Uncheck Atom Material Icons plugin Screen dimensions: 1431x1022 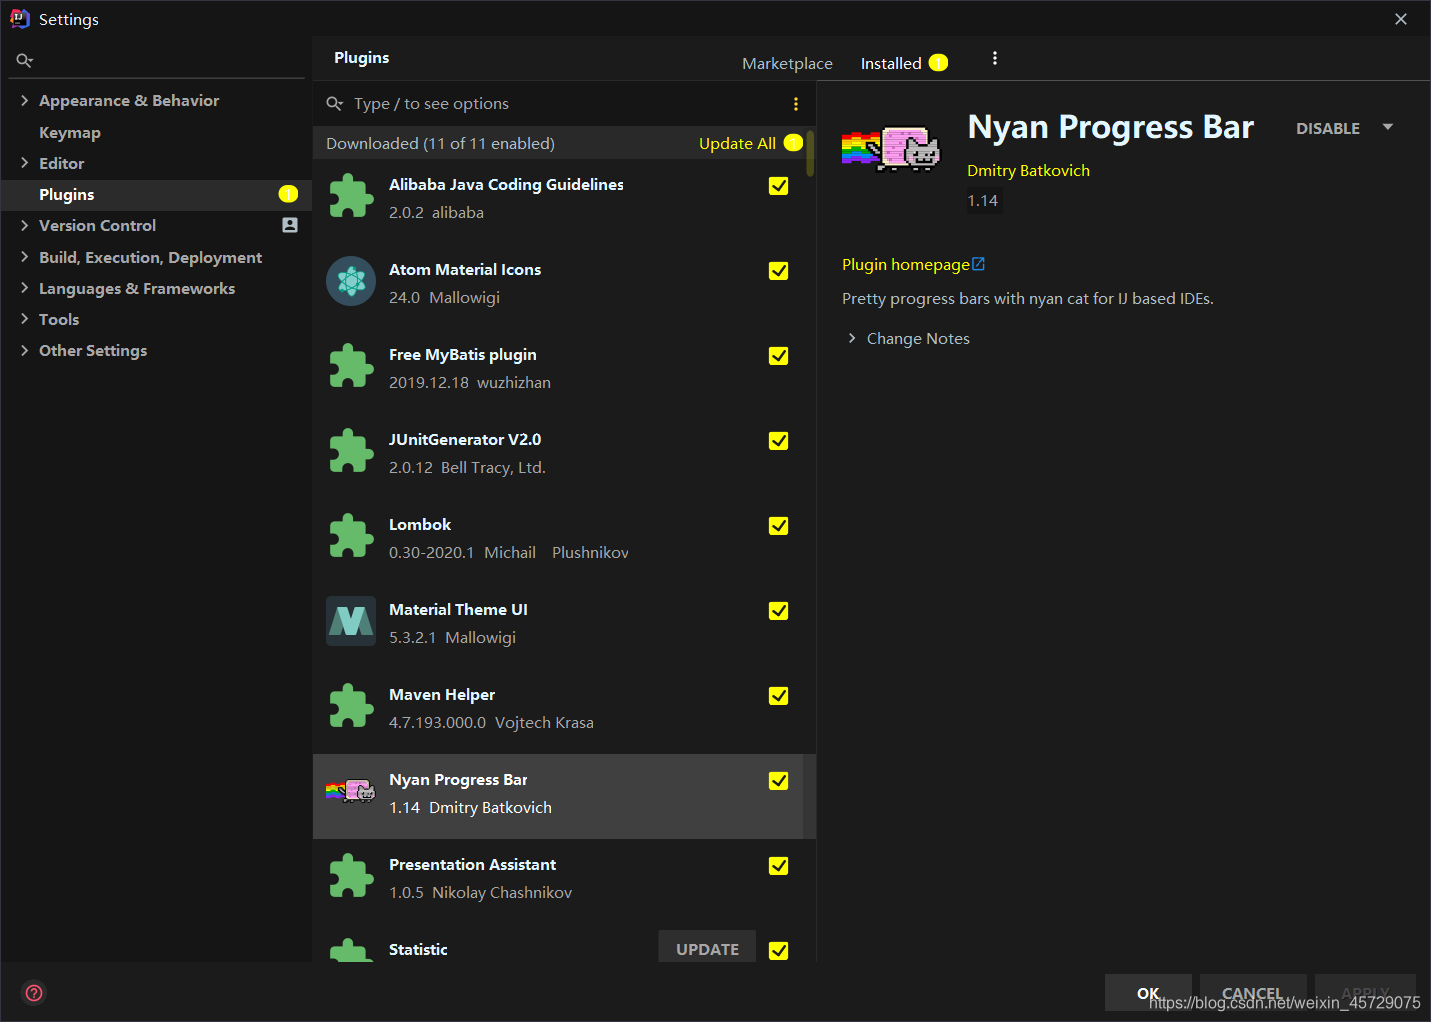coord(778,271)
